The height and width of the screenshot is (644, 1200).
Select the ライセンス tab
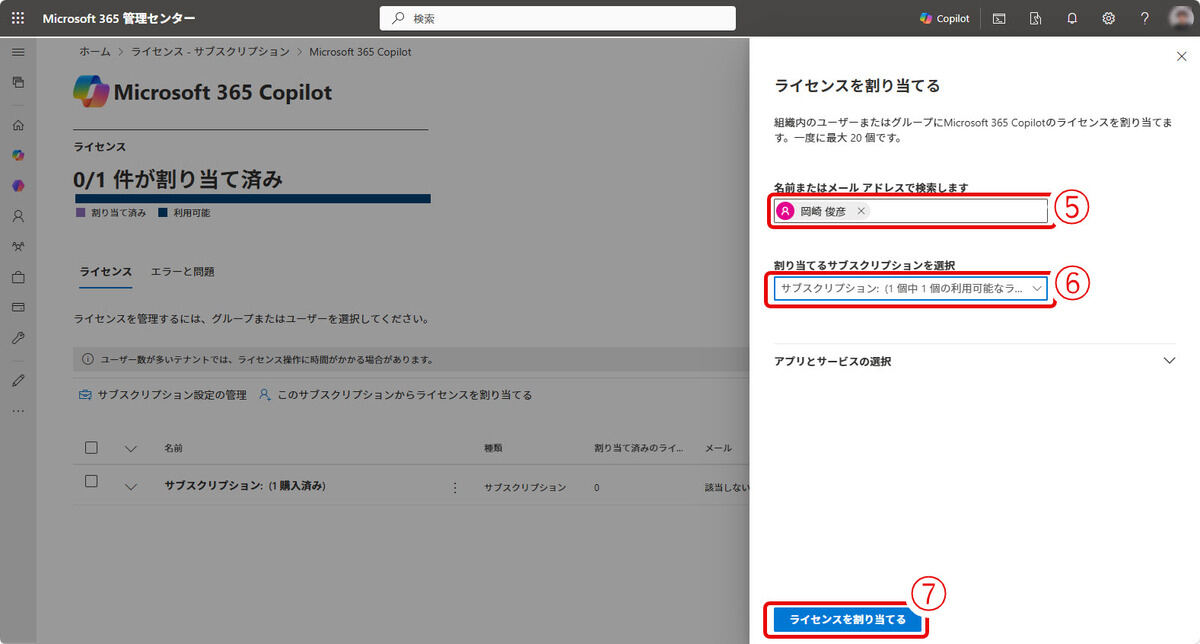105,272
